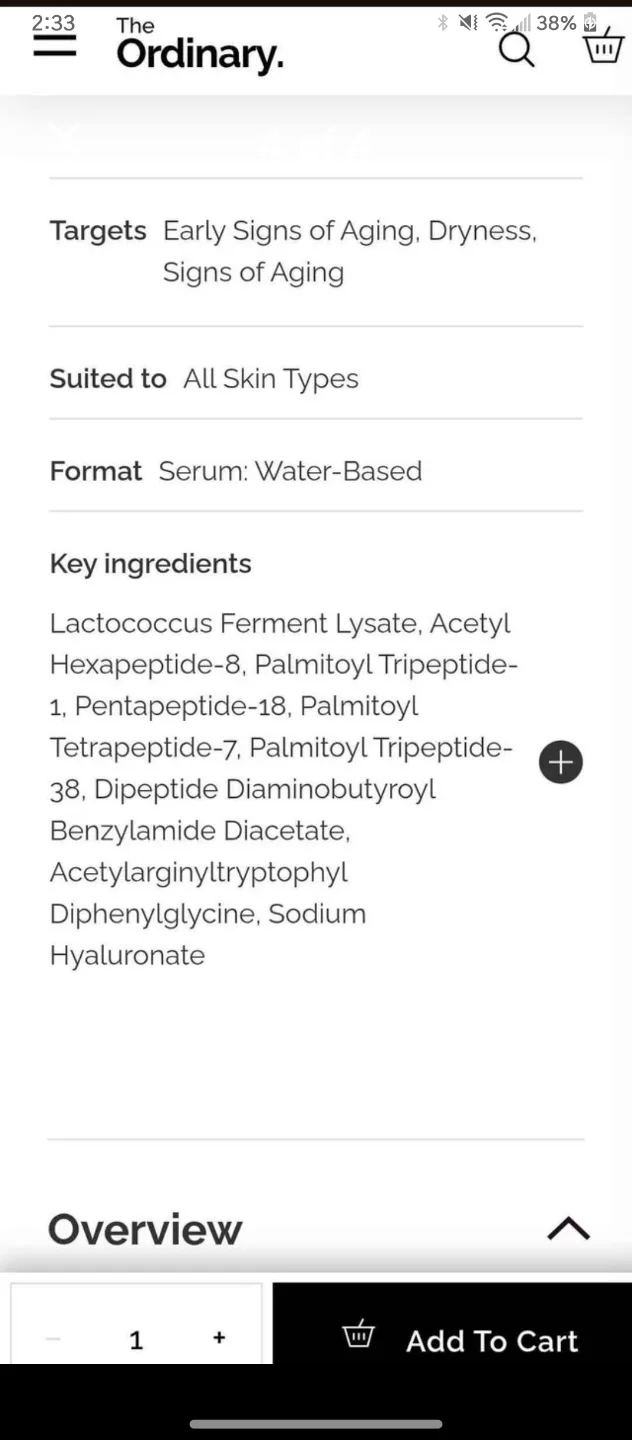
Task: Decrease quantity with the minus stepper
Action: (52, 1337)
